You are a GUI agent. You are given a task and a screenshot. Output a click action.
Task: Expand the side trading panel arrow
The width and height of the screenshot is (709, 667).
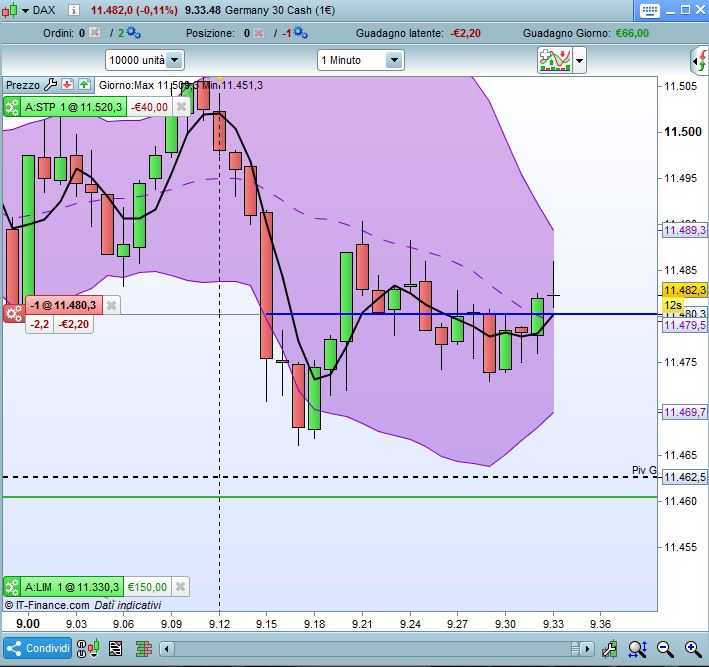point(700,61)
